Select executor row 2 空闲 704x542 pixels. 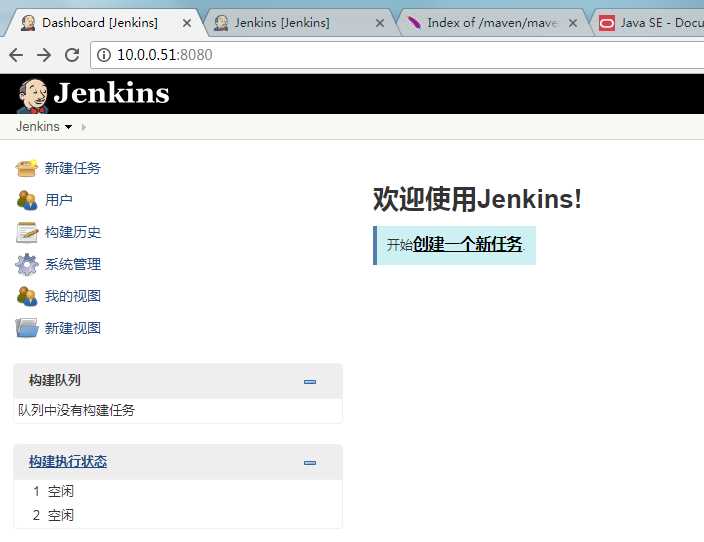(178, 515)
